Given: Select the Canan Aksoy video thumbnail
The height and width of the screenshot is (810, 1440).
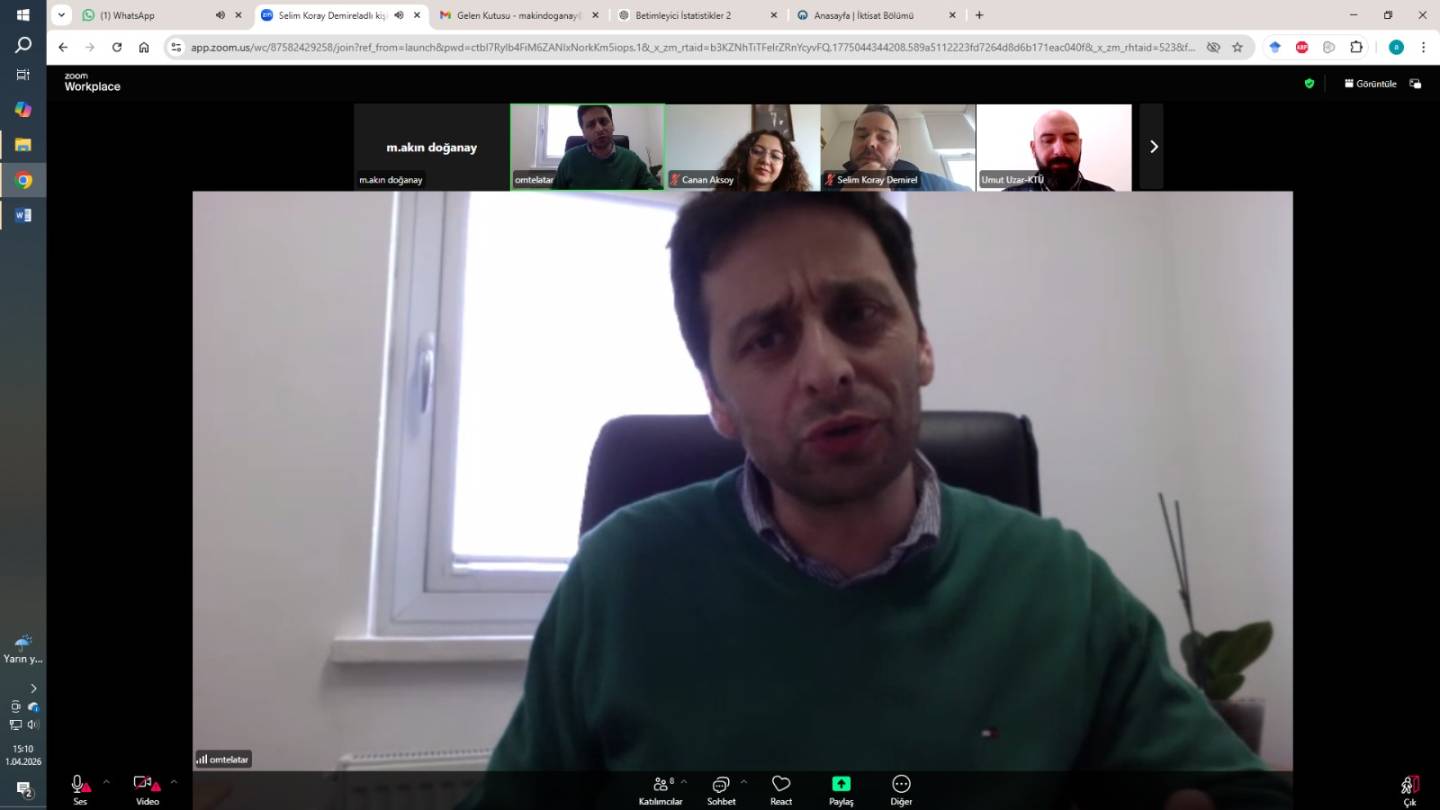Looking at the screenshot, I should click(x=743, y=147).
